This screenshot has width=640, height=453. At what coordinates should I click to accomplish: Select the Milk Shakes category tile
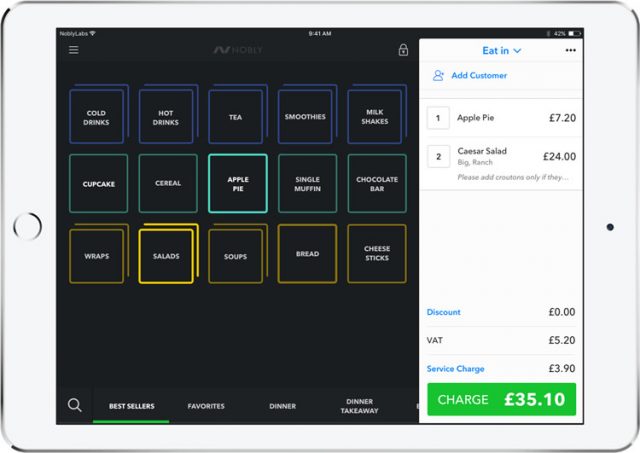point(376,118)
